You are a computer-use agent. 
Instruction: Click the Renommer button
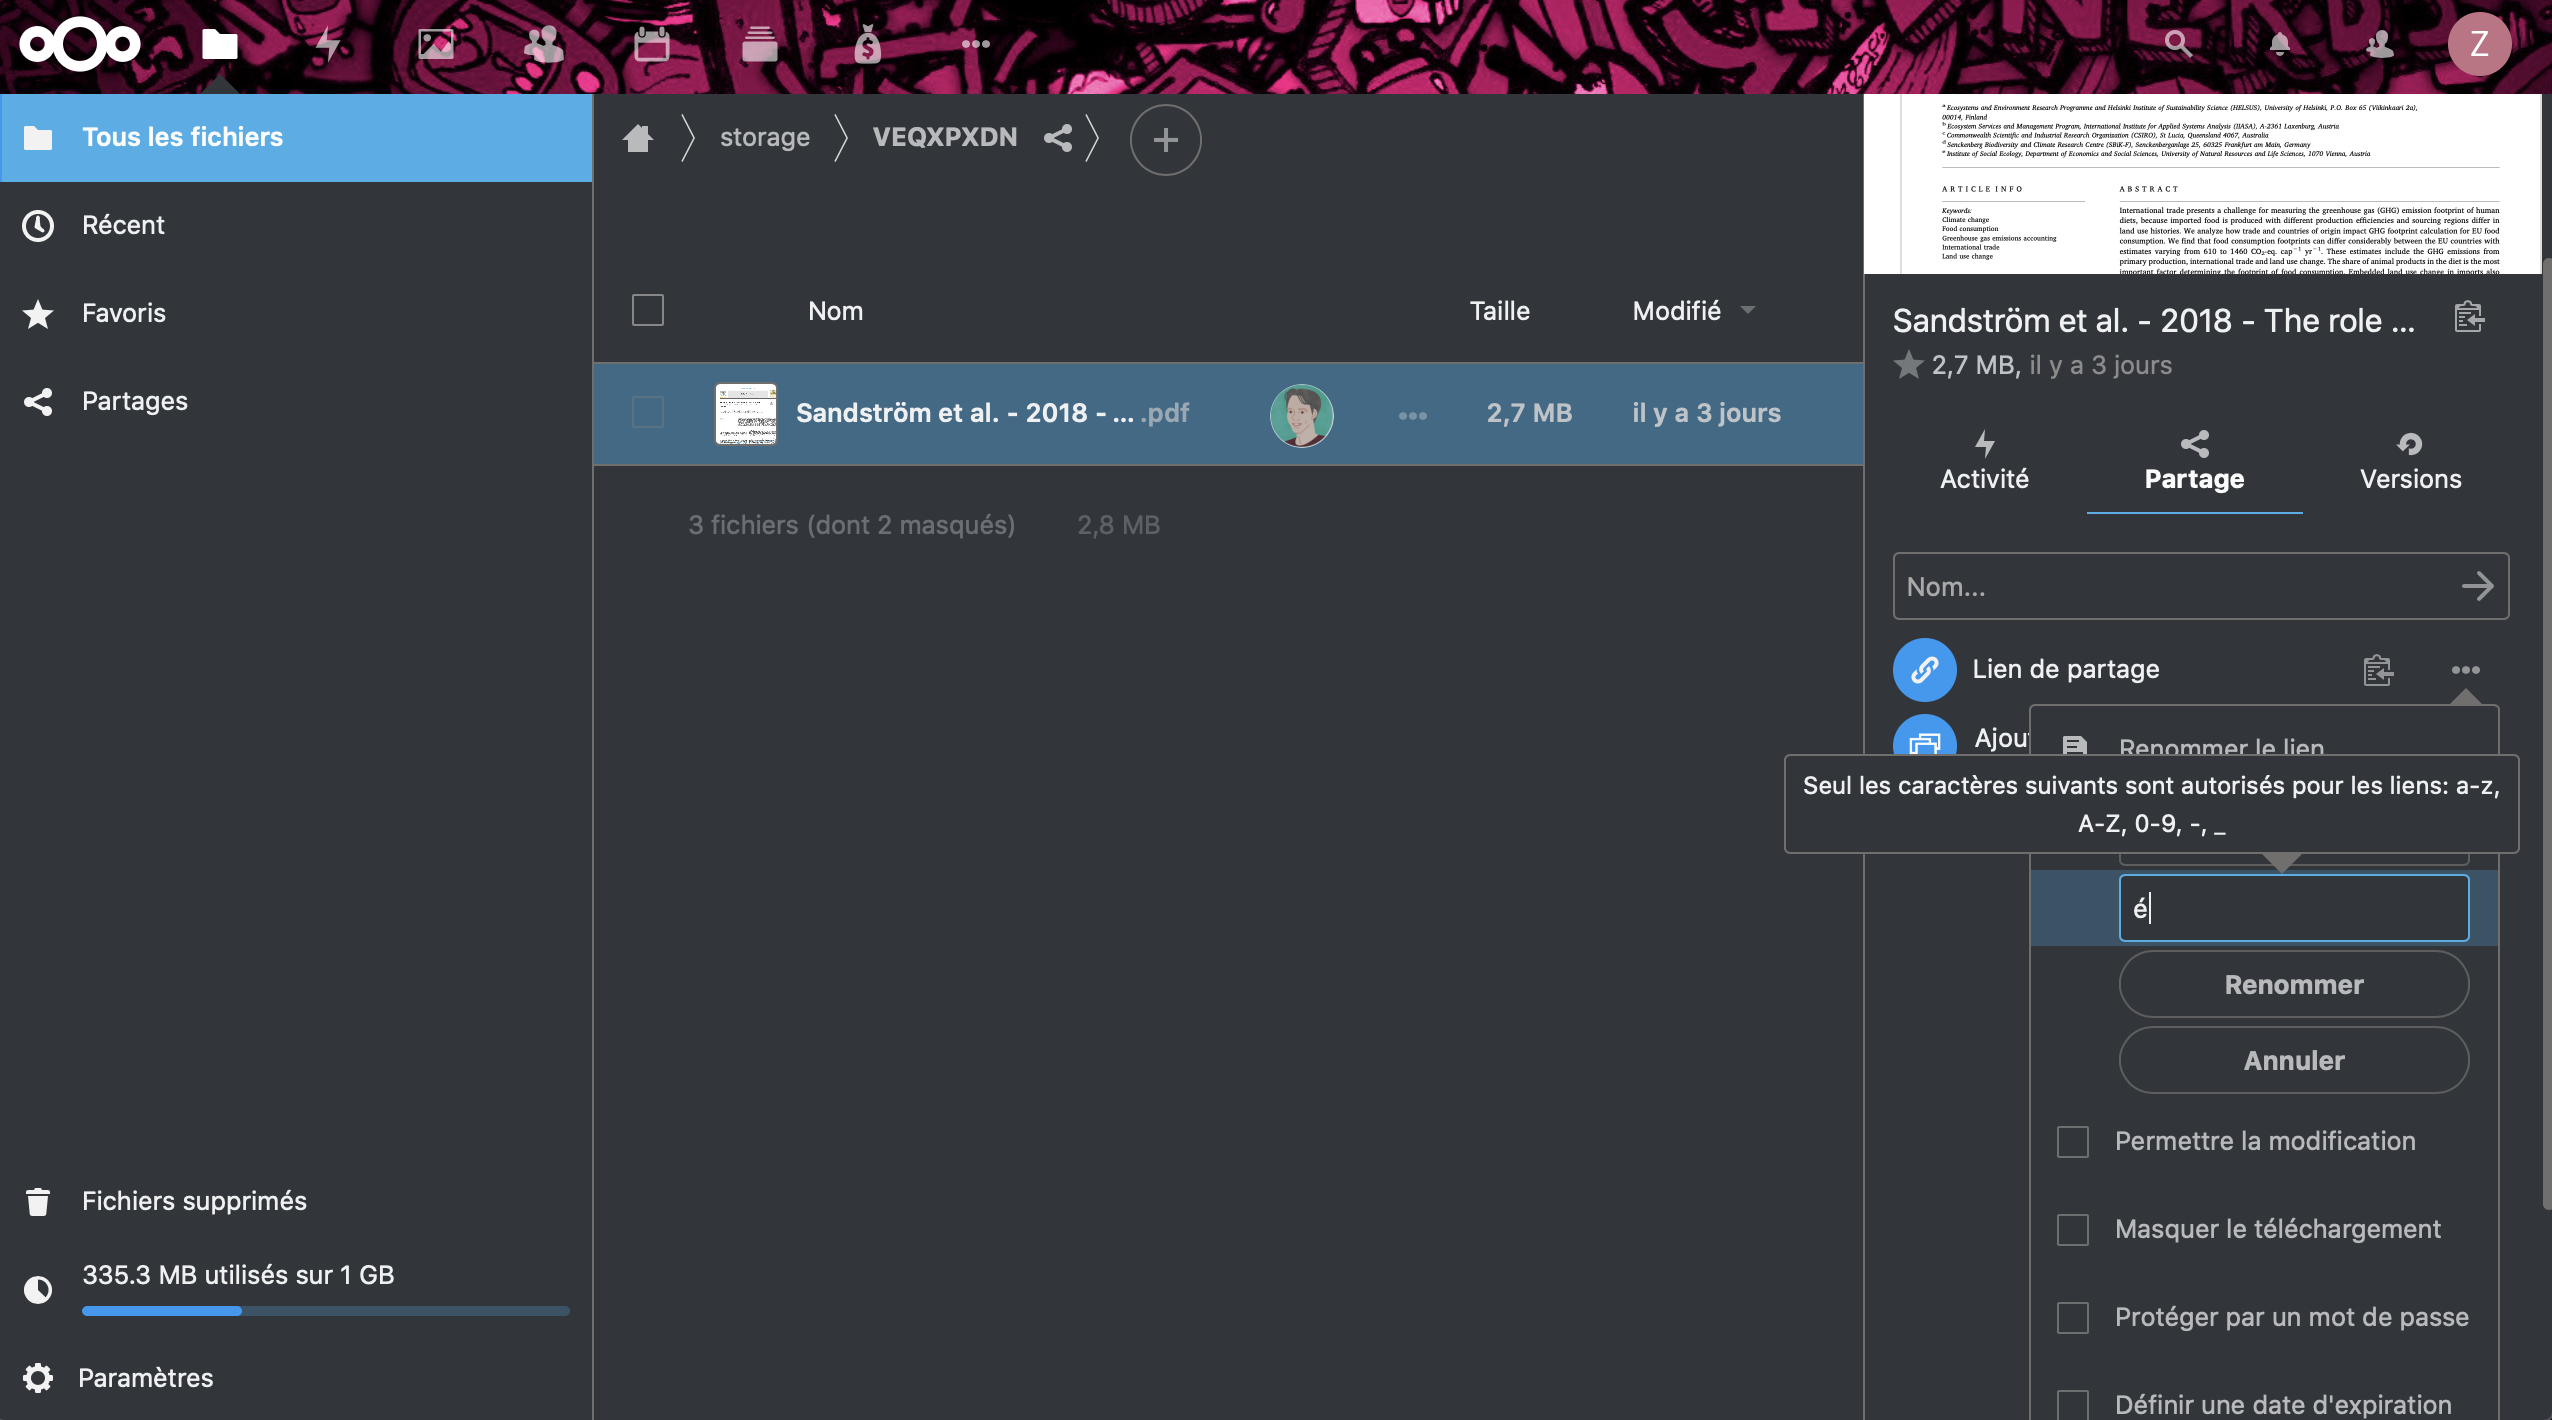pyautogui.click(x=2293, y=985)
